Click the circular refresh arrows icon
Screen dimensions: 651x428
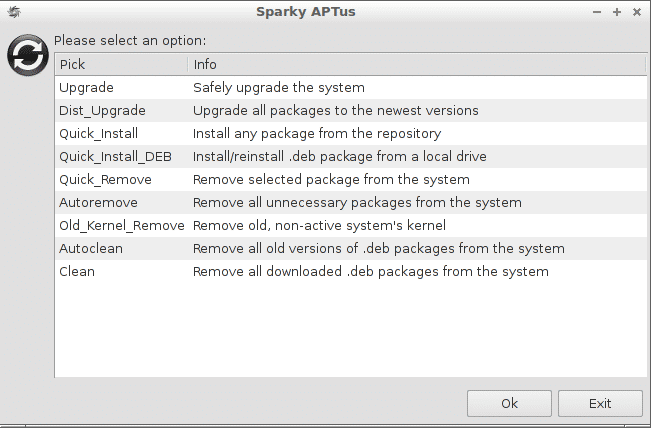[28, 55]
